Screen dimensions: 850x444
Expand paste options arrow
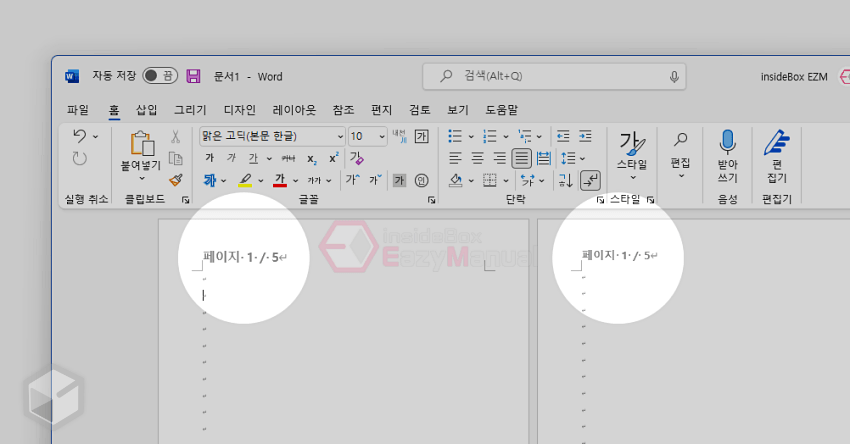pos(142,178)
